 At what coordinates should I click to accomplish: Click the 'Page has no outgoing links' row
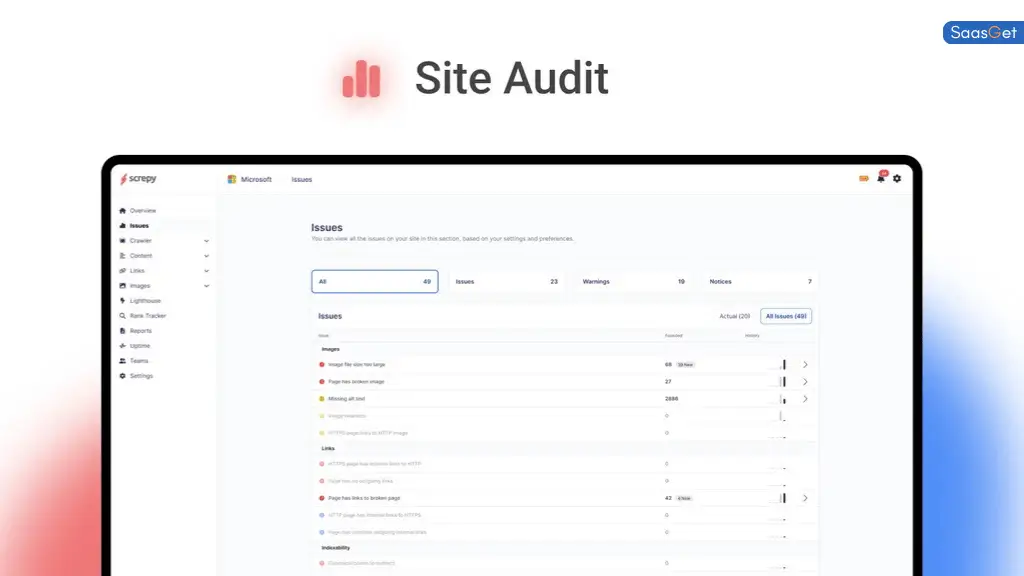(x=564, y=481)
